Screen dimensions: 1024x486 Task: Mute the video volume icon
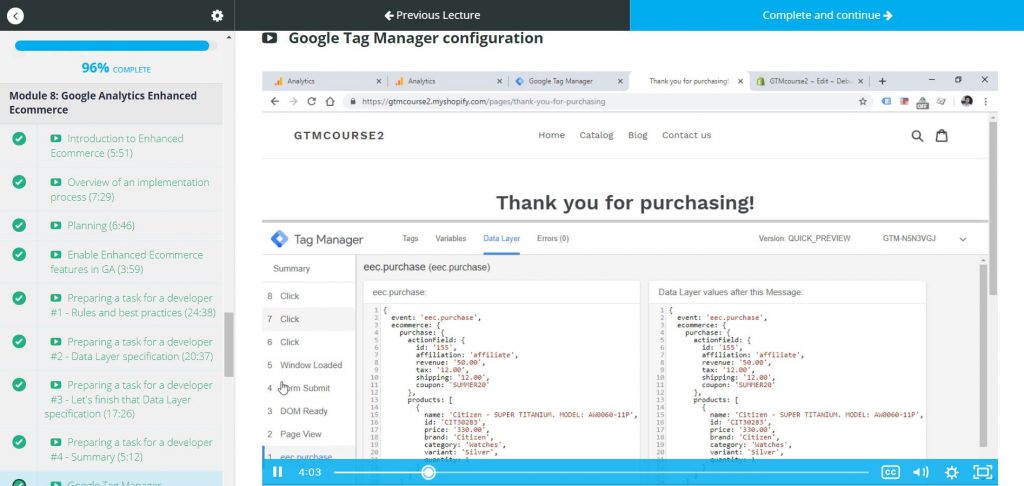[x=921, y=472]
